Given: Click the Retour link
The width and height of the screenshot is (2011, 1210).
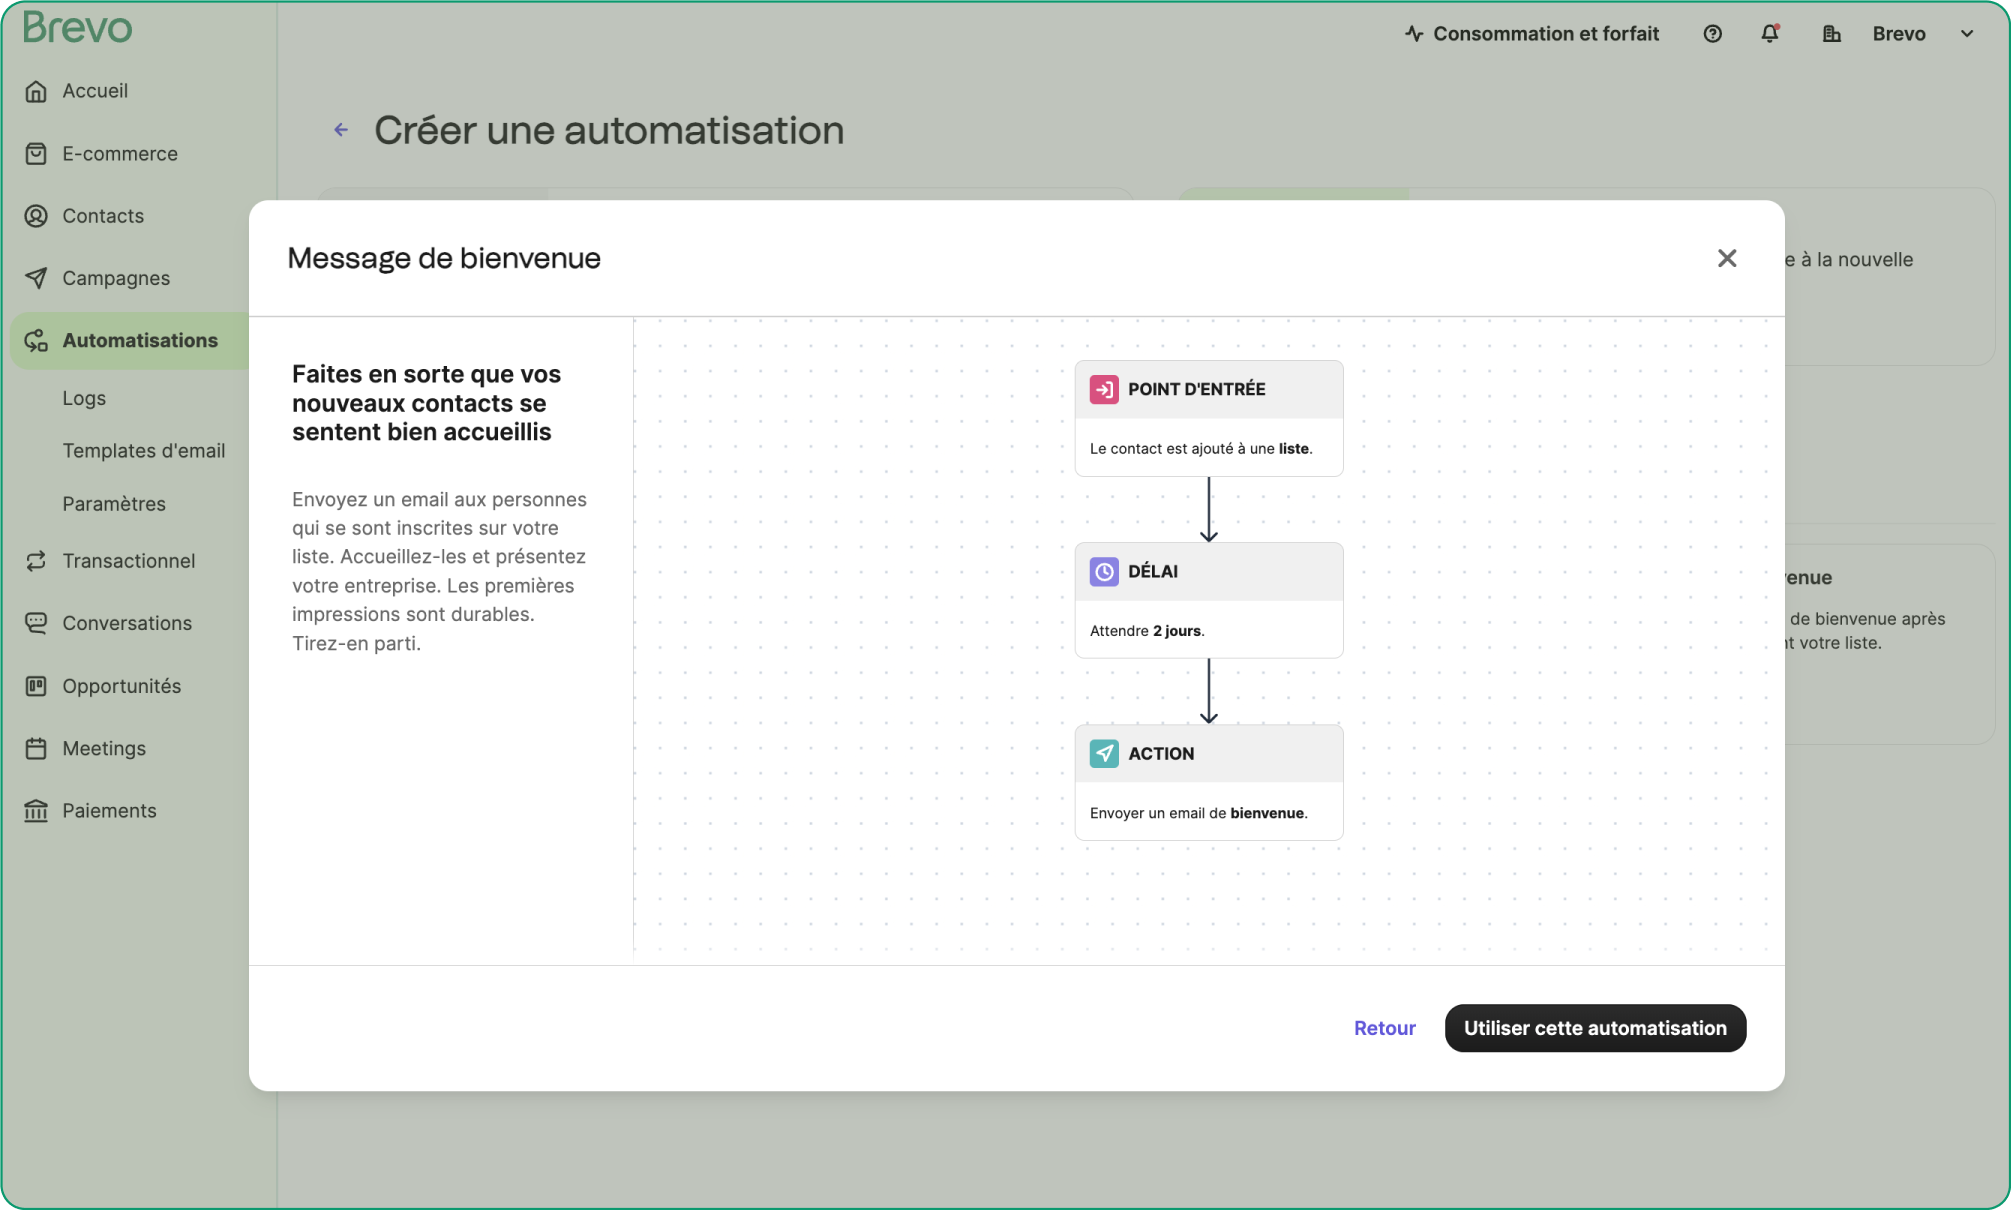Looking at the screenshot, I should pyautogui.click(x=1384, y=1028).
